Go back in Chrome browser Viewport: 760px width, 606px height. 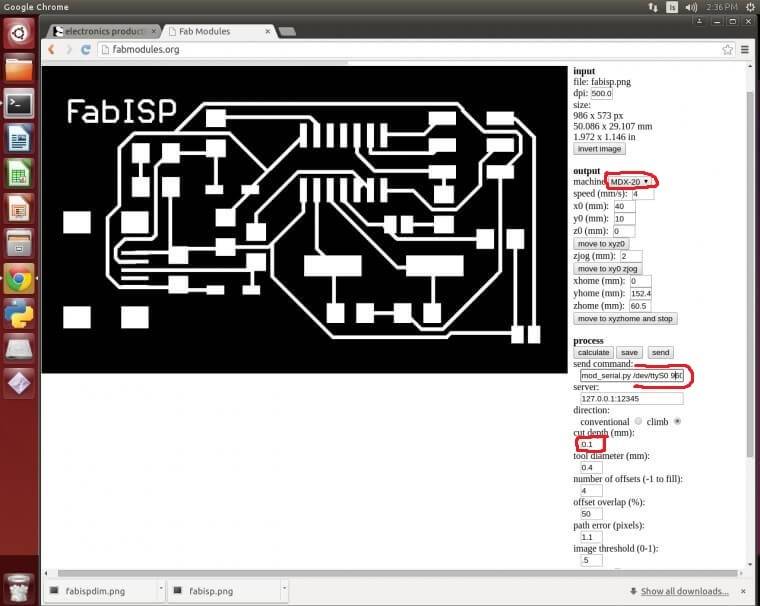point(52,49)
